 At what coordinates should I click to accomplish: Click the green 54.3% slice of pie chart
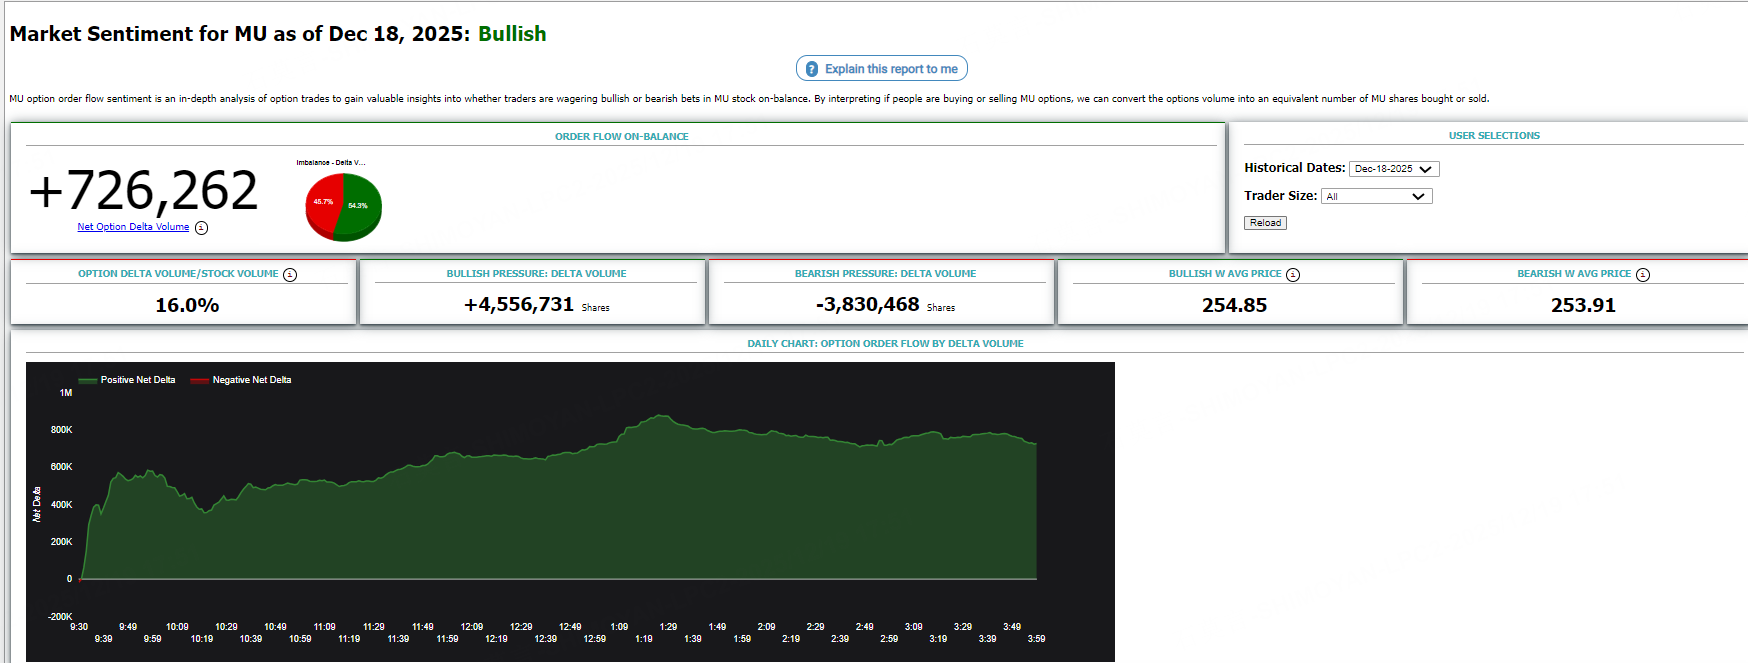click(361, 208)
